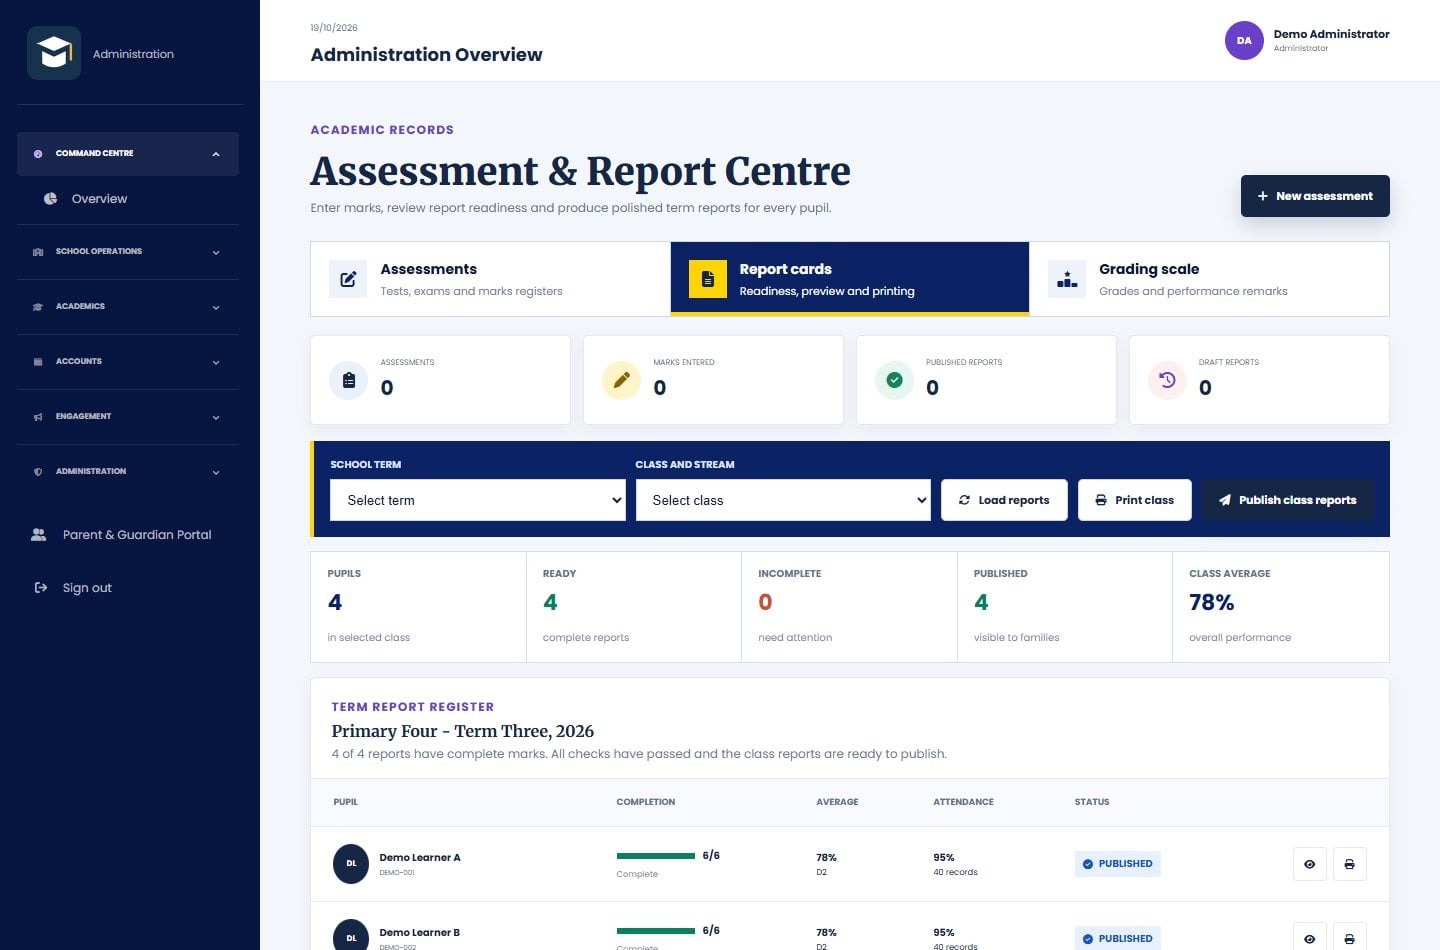The image size is (1440, 950).
Task: Expand the Engagement menu
Action: pyautogui.click(x=128, y=417)
